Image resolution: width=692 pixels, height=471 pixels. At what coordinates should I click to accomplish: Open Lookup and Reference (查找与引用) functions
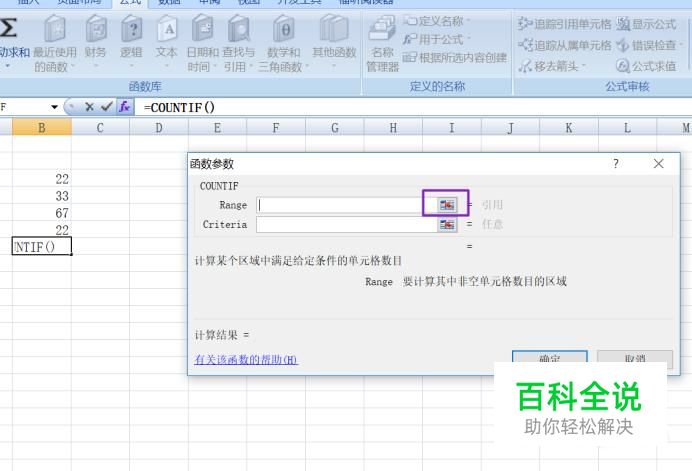tap(239, 43)
